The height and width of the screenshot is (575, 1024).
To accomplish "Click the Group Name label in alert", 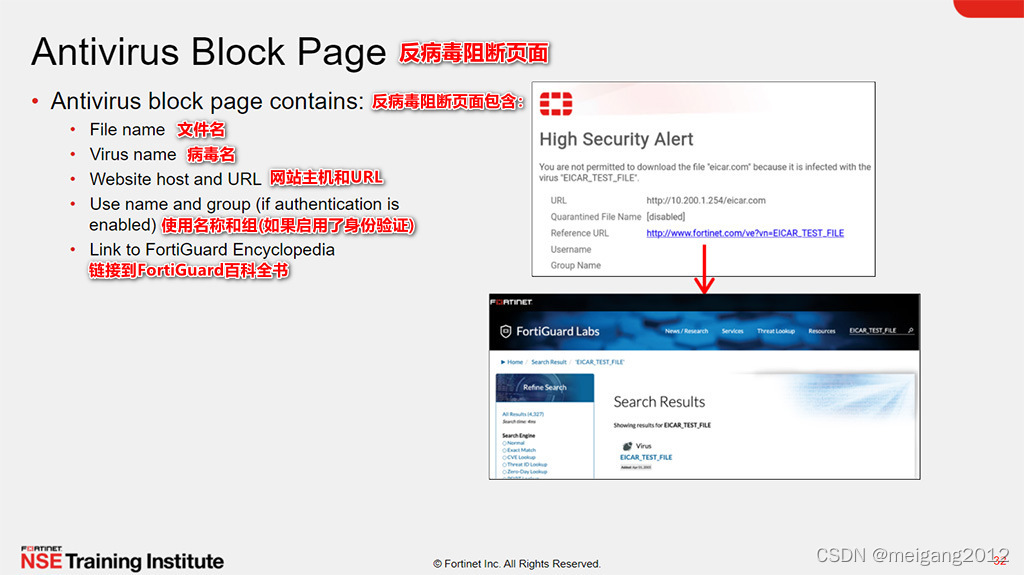I will 575,265.
